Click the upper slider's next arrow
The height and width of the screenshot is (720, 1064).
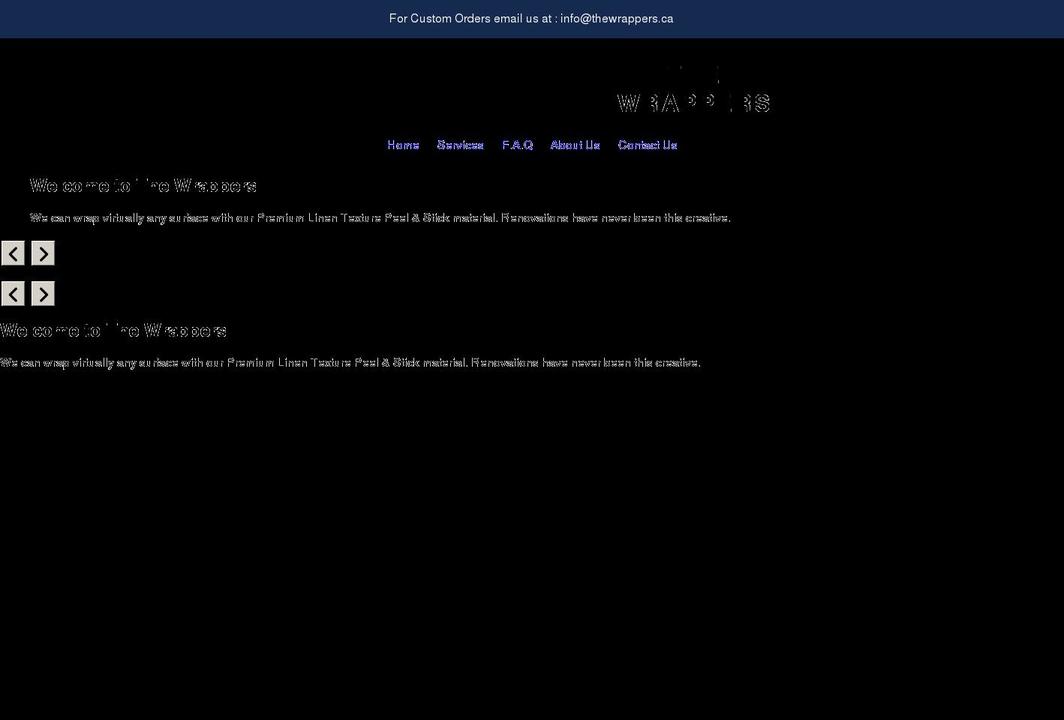(43, 253)
